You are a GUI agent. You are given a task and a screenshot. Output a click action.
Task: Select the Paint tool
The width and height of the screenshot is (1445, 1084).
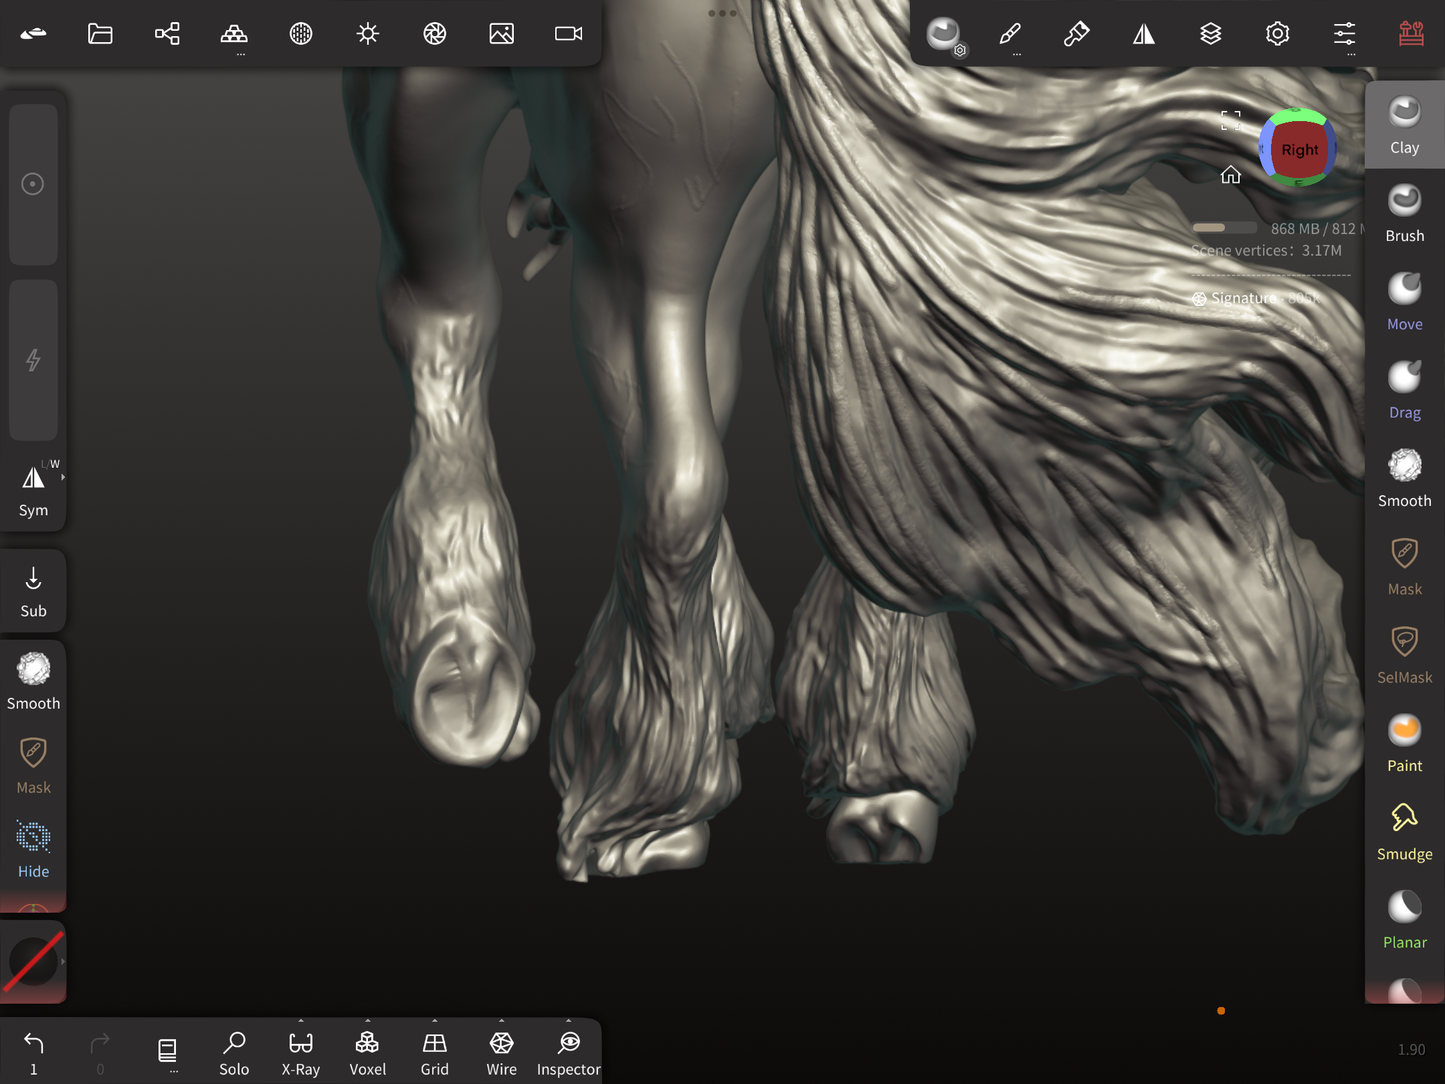coord(1404,743)
